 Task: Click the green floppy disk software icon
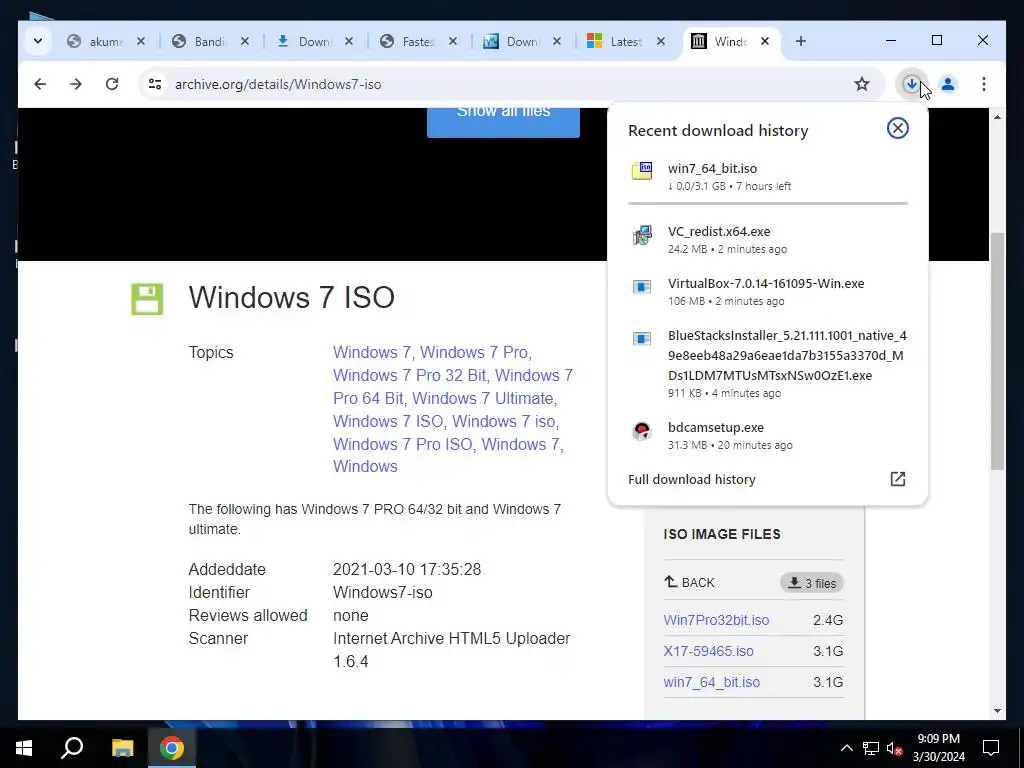(147, 299)
